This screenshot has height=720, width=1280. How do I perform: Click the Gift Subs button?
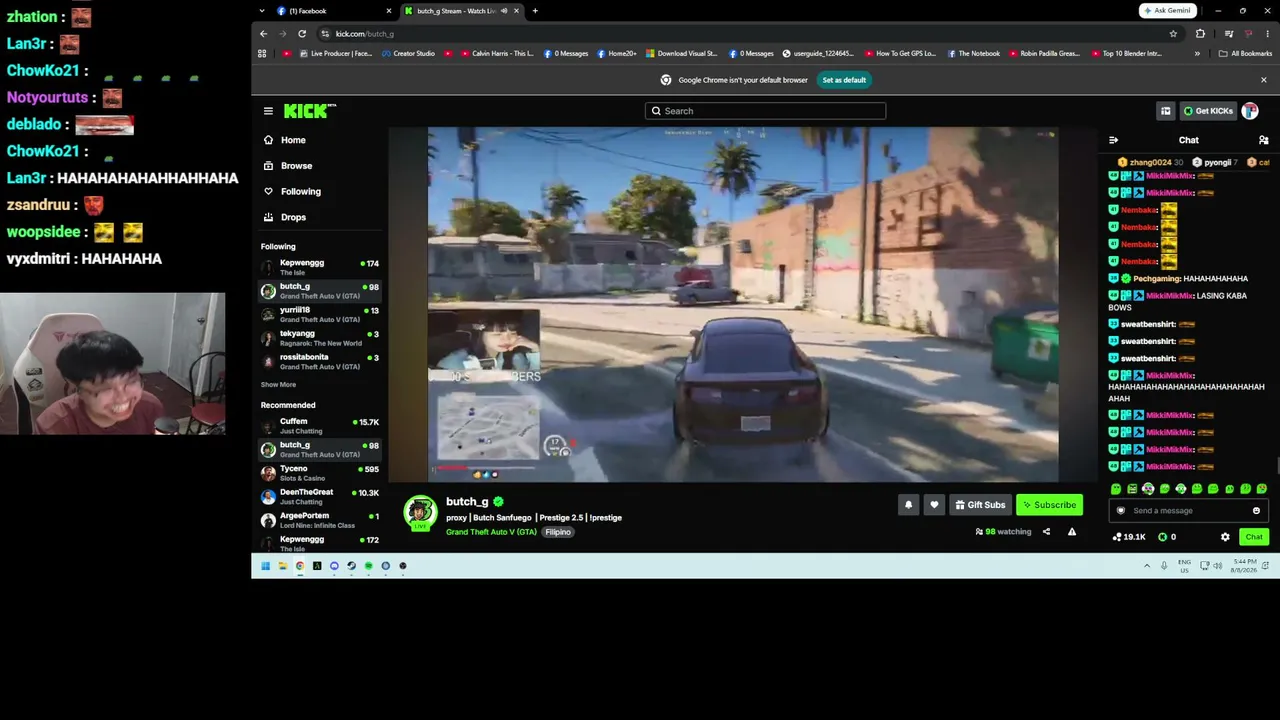(x=980, y=505)
